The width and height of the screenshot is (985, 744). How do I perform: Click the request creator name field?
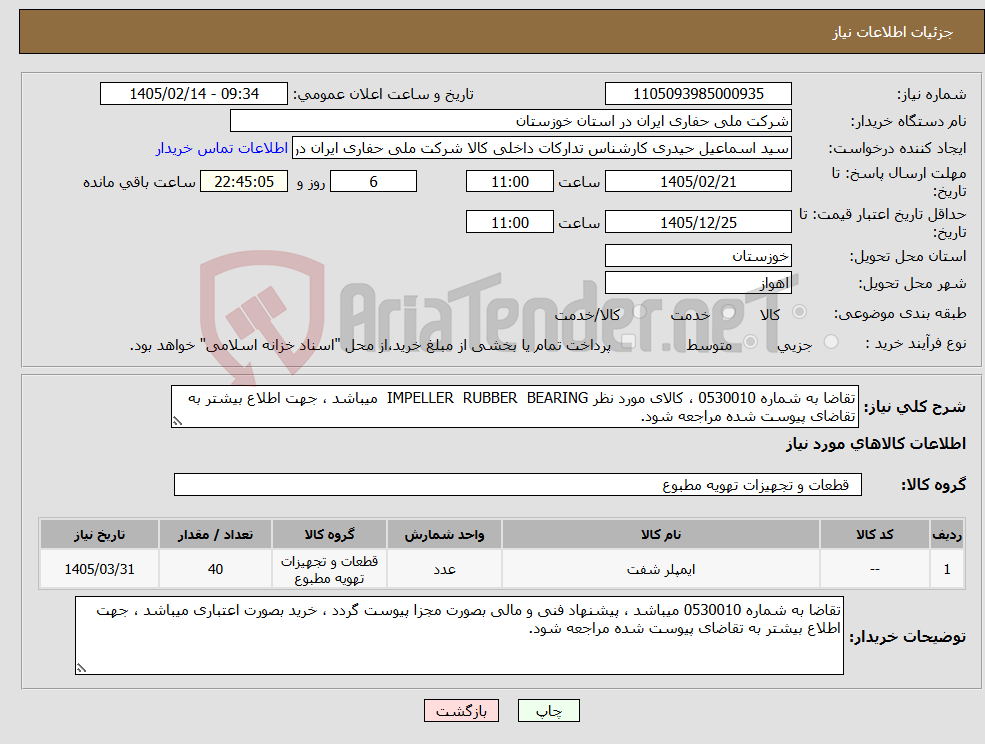541,148
